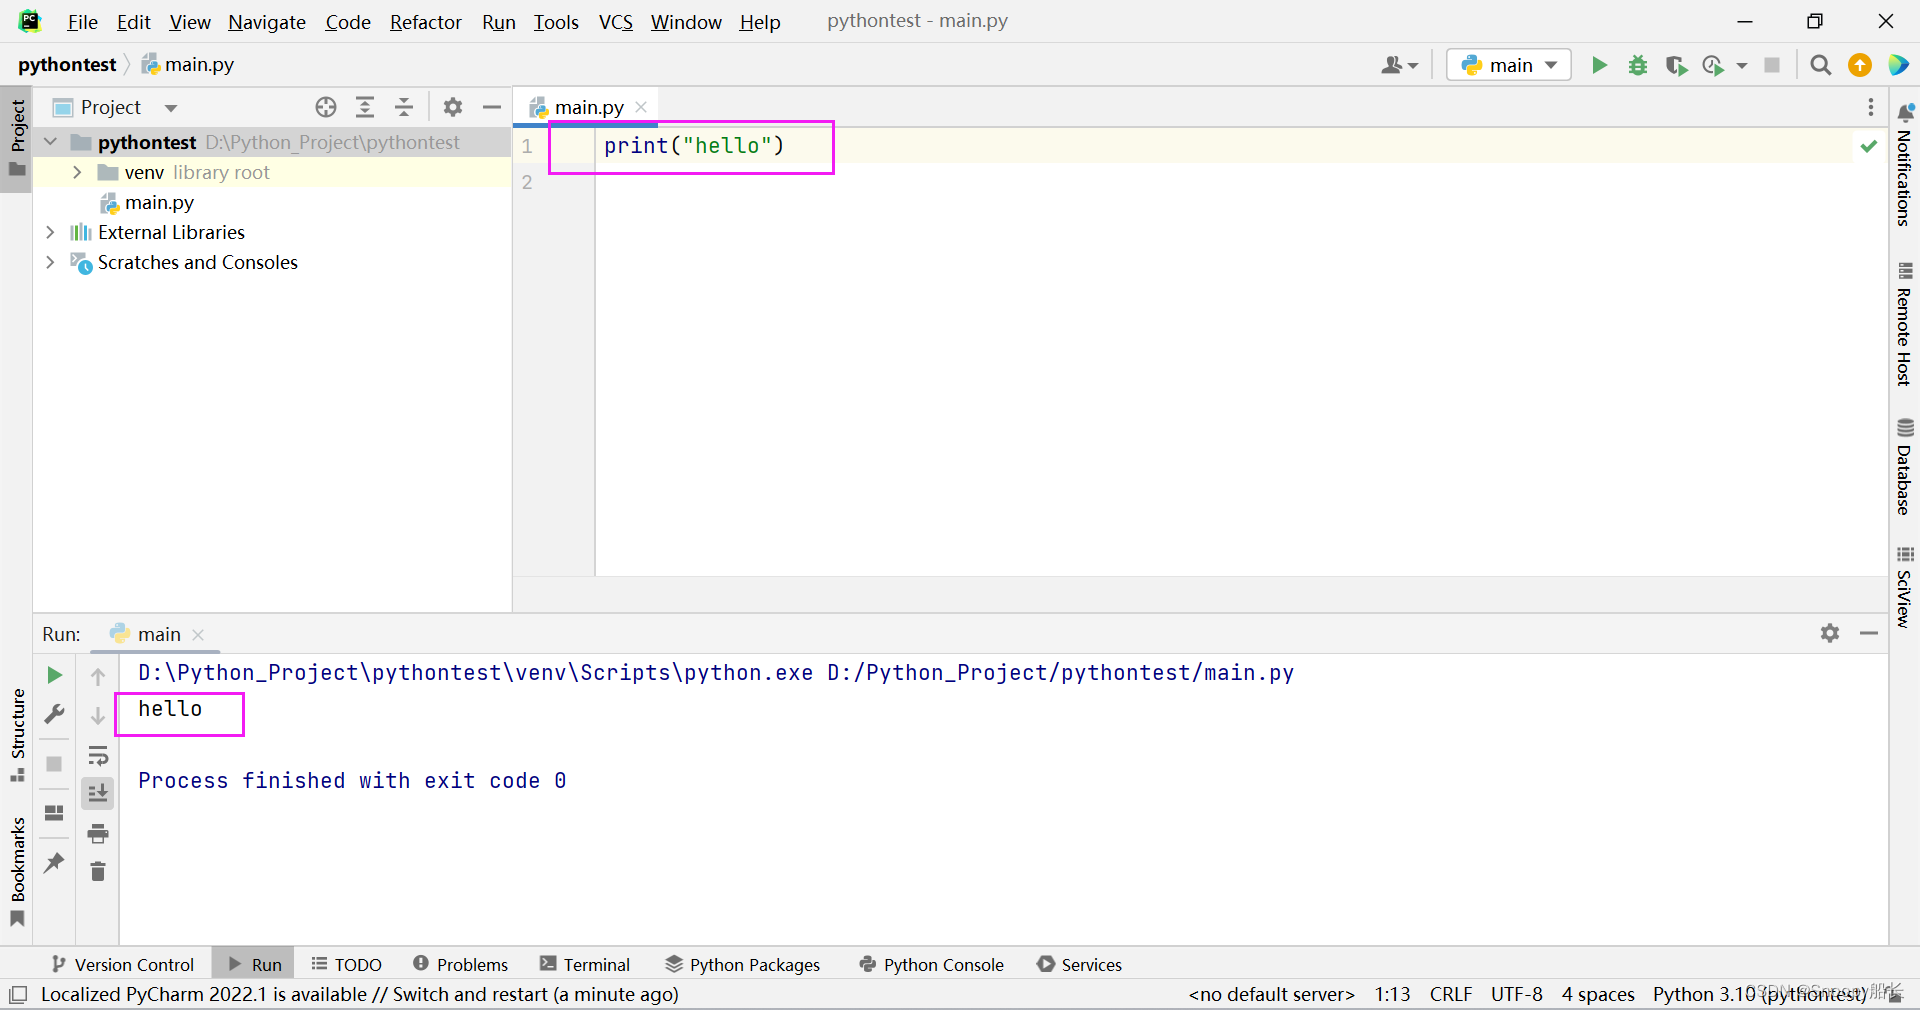This screenshot has width=1920, height=1010.
Task: Toggle the Database side panel
Action: pos(1904,467)
